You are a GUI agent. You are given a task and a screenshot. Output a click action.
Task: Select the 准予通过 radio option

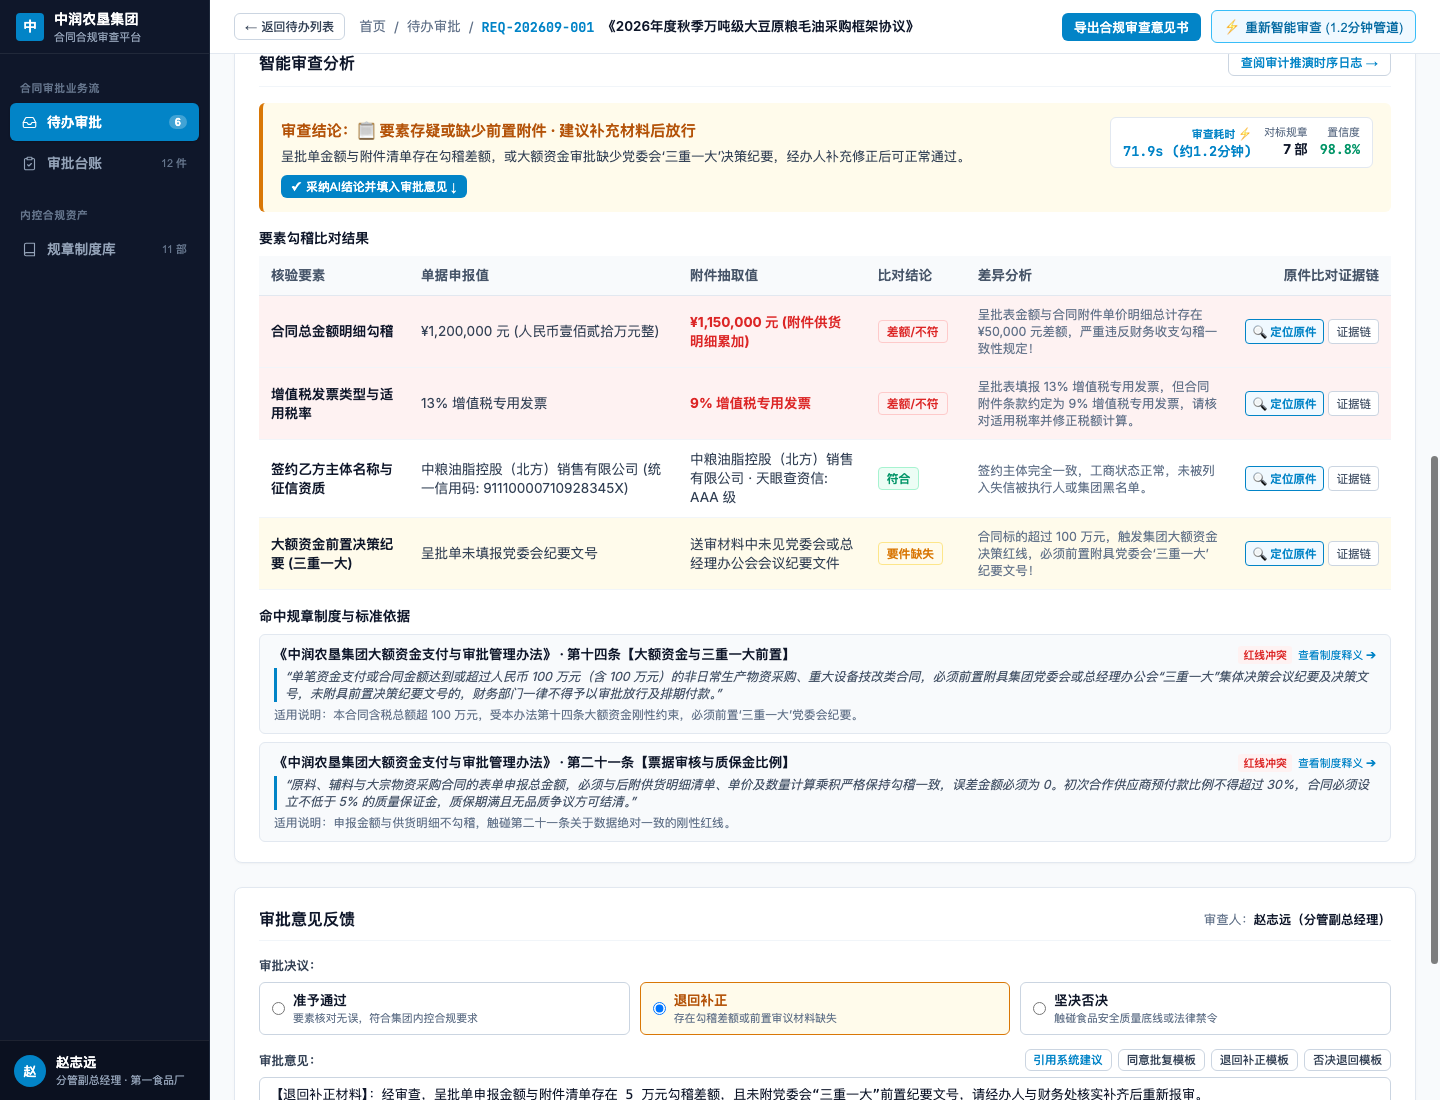tap(278, 1008)
